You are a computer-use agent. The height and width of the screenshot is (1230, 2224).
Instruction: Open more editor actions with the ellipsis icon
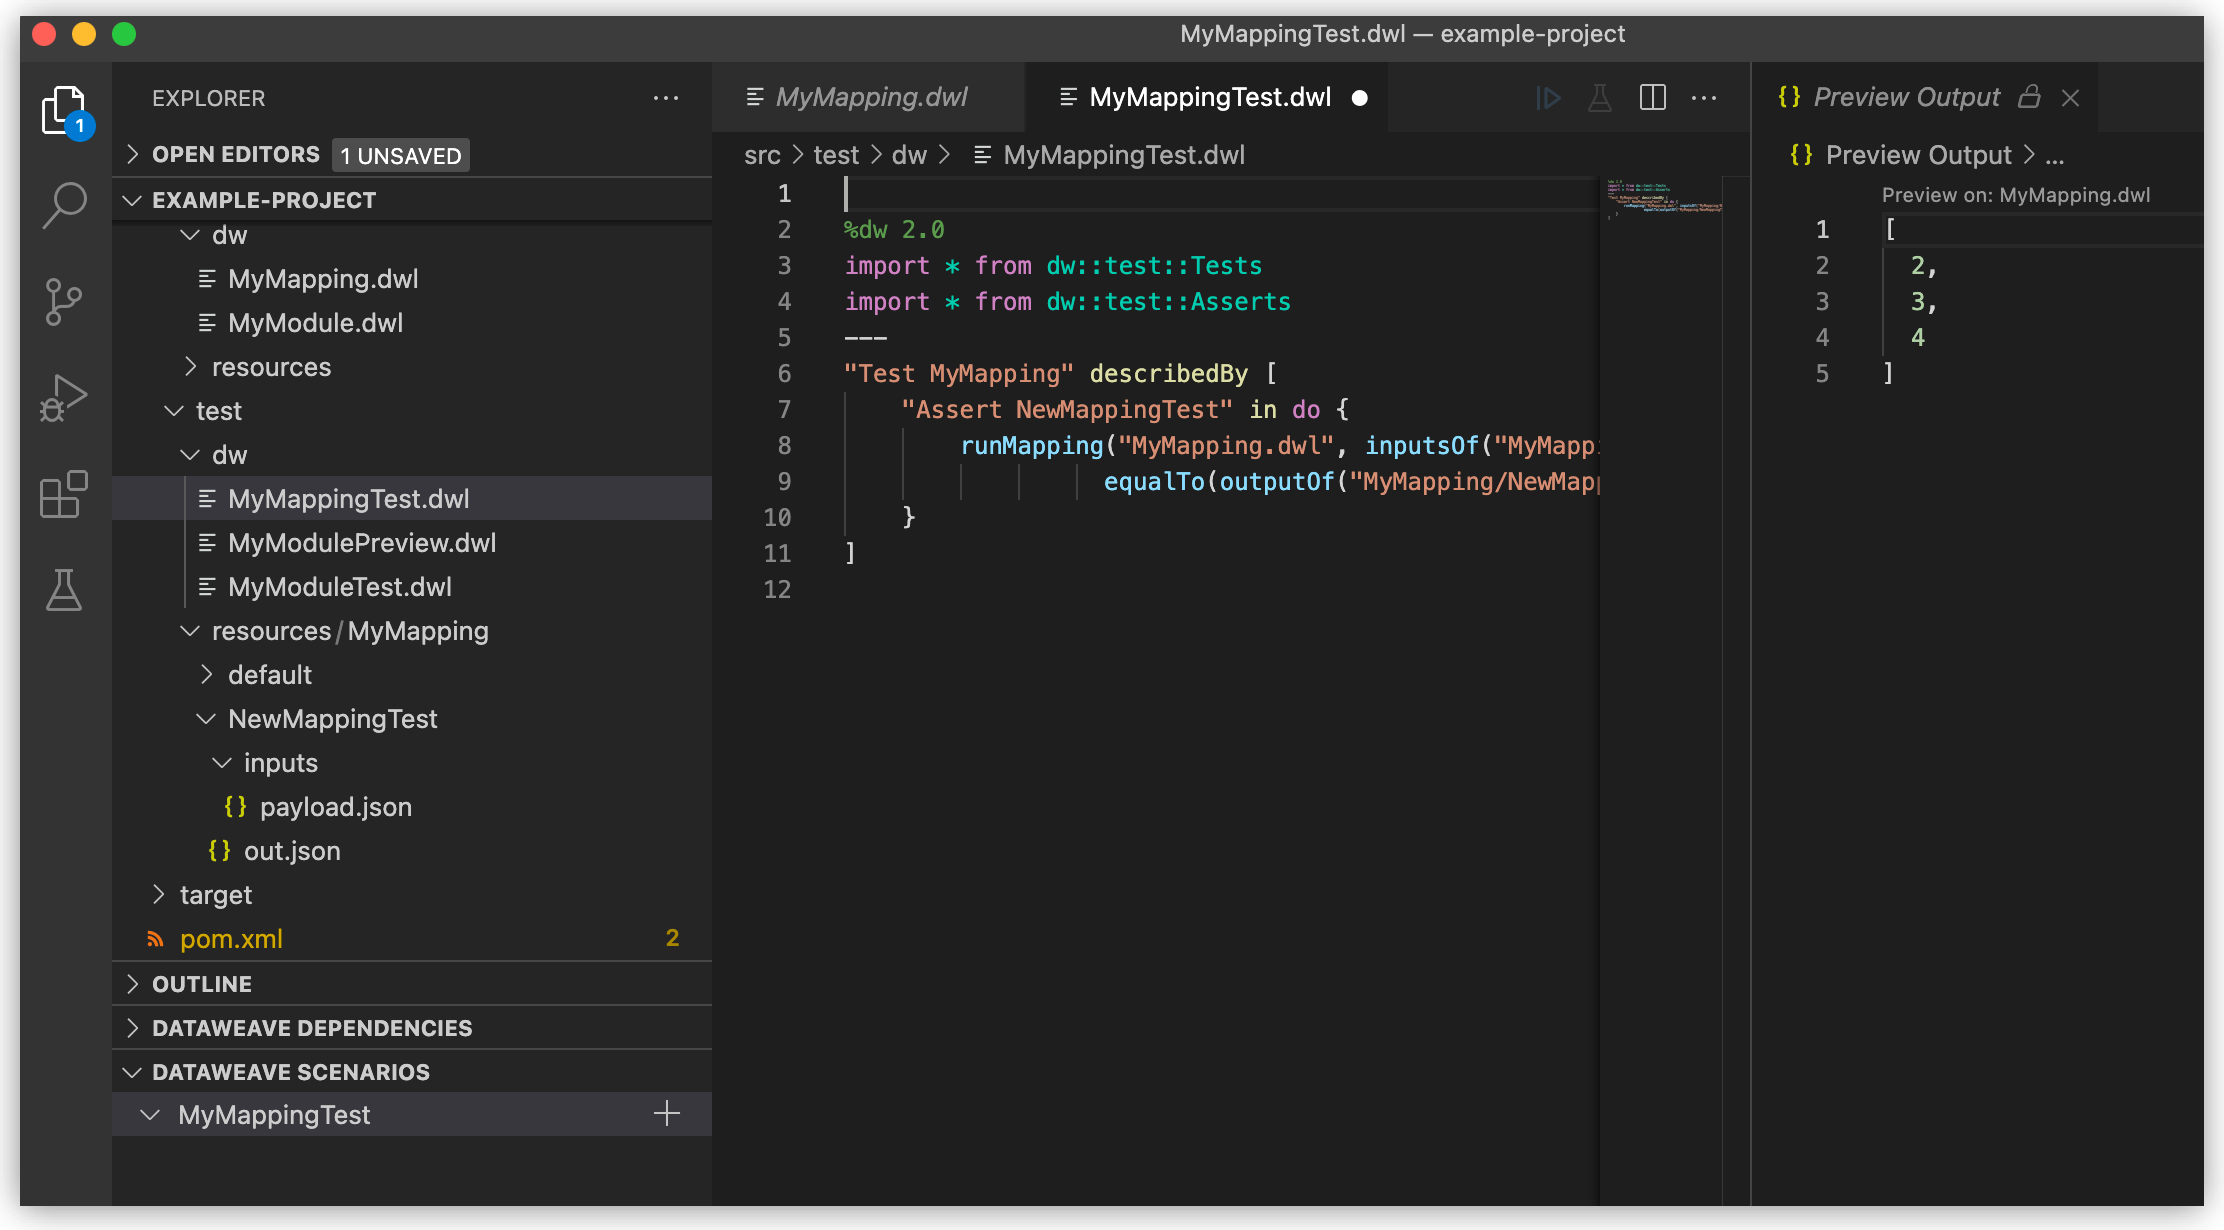[1704, 97]
